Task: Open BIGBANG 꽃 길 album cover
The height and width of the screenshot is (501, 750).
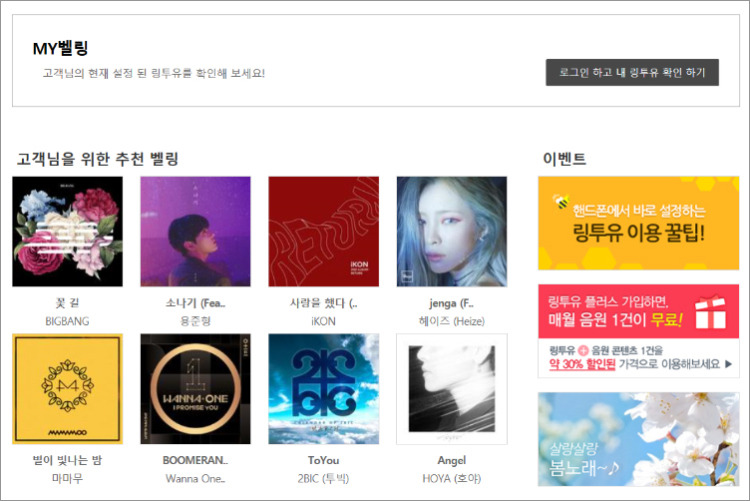Action: pos(67,232)
